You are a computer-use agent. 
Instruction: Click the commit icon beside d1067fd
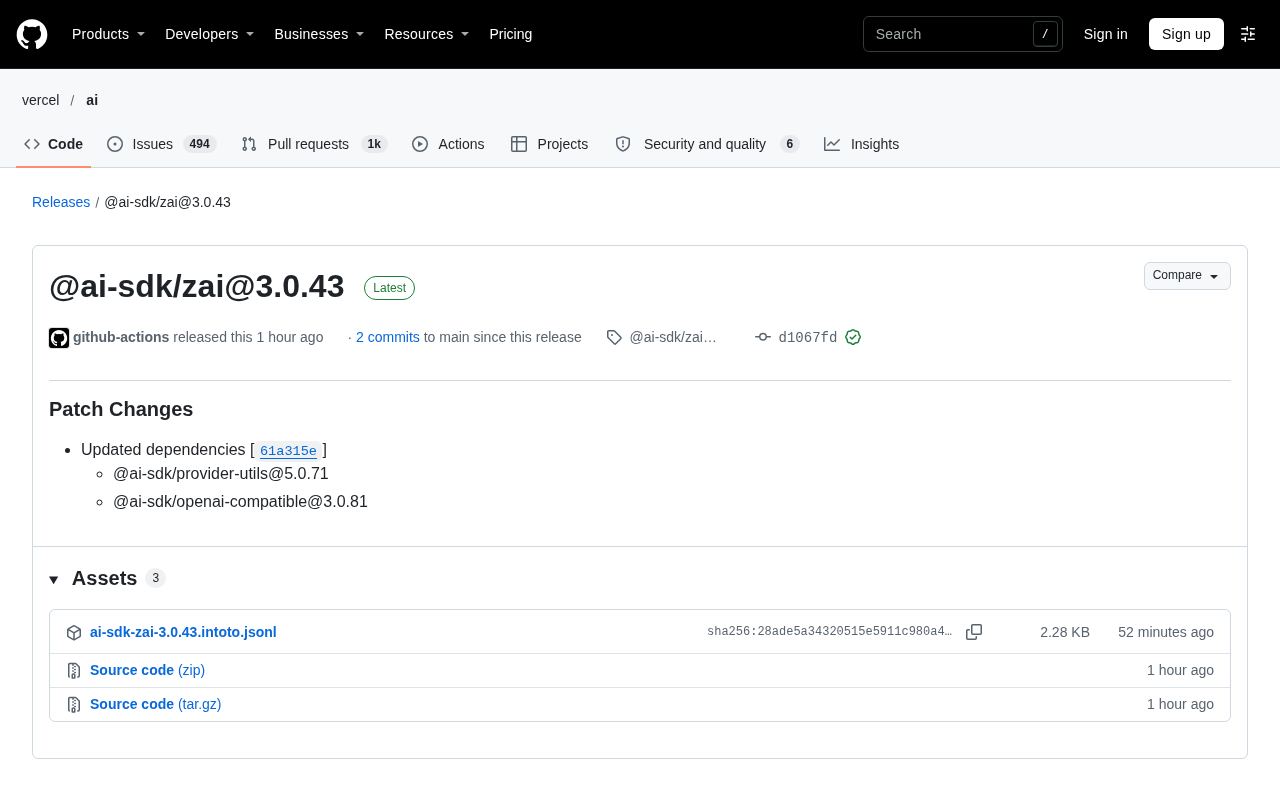click(763, 337)
